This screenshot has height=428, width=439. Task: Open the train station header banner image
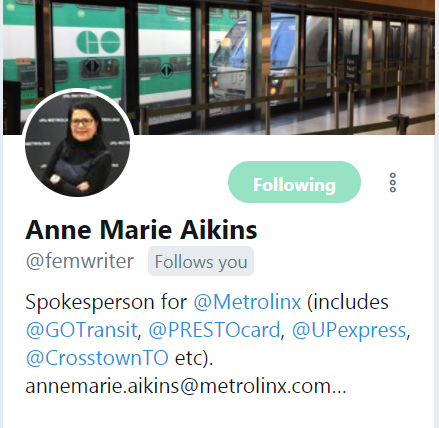click(x=219, y=67)
